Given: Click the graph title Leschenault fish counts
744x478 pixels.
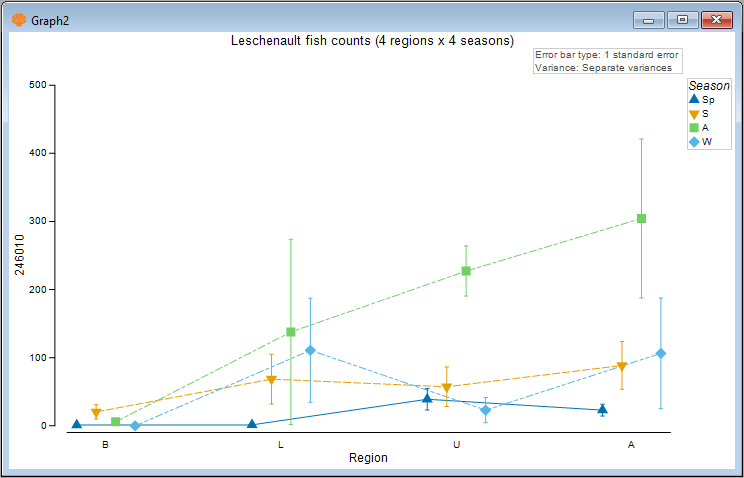Looking at the screenshot, I should tap(372, 41).
